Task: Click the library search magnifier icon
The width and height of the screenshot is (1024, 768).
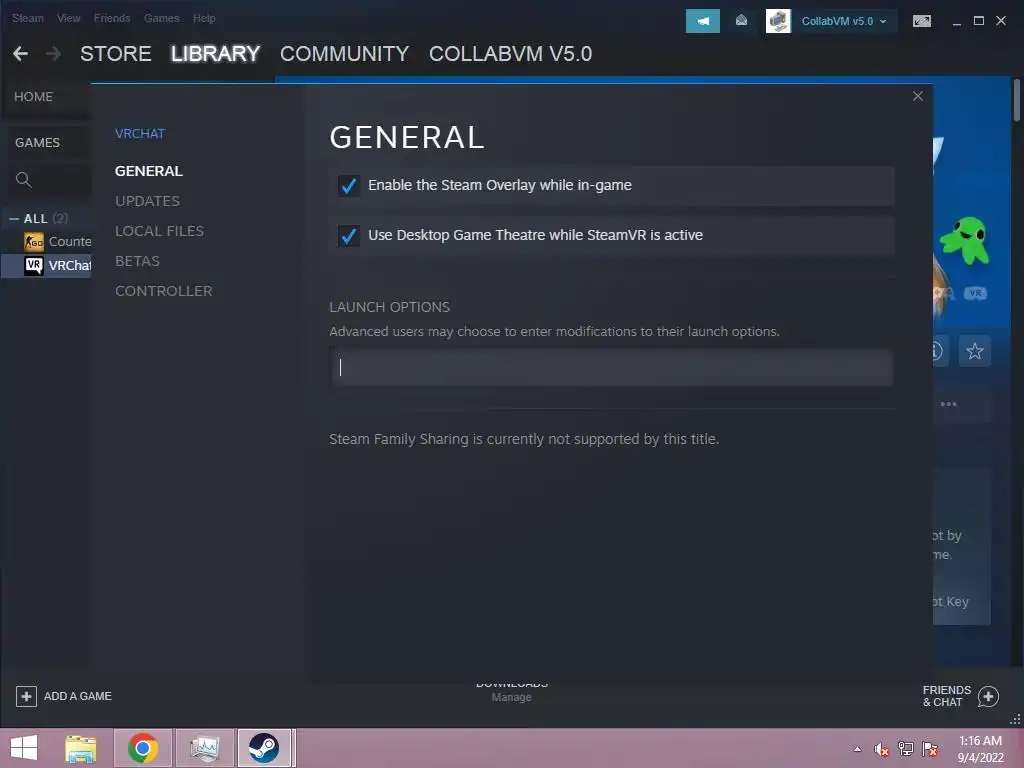Action: pyautogui.click(x=24, y=180)
